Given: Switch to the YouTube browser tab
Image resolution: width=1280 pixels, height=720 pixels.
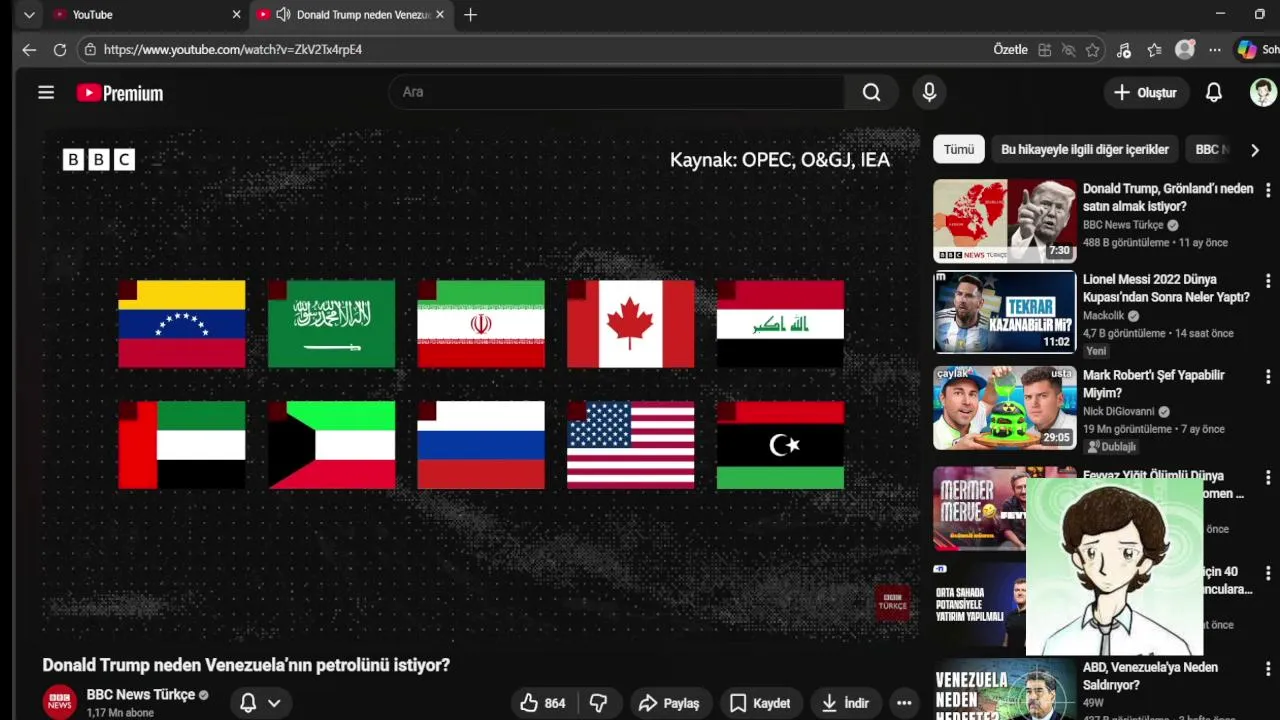Looking at the screenshot, I should pyautogui.click(x=145, y=15).
